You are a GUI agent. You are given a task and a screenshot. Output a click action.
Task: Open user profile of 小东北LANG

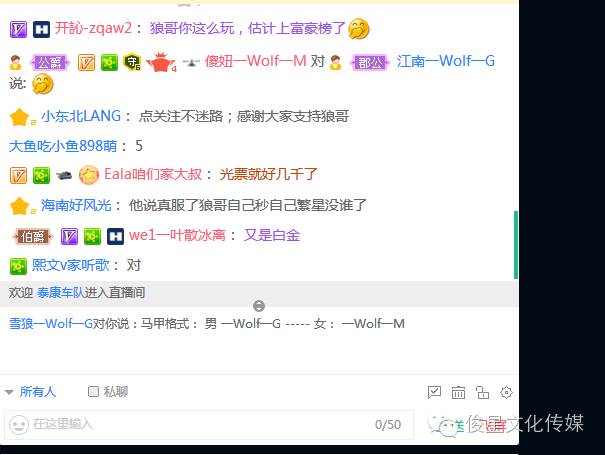tap(81, 116)
